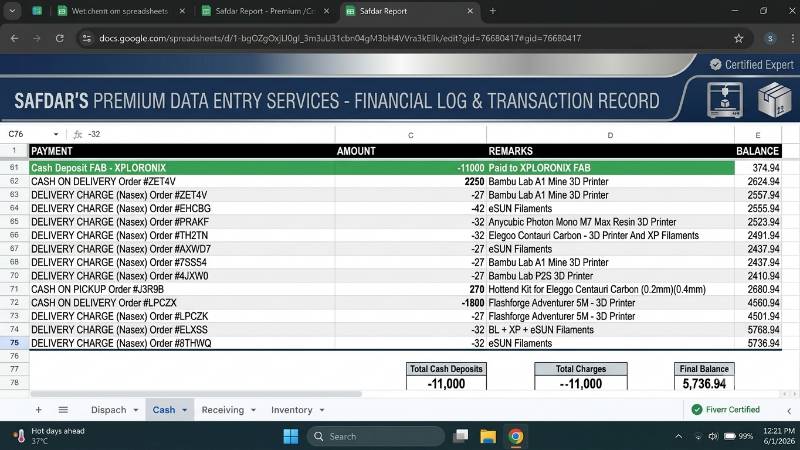Click the browser forward arrow
This screenshot has height=450, width=800.
tap(37, 38)
